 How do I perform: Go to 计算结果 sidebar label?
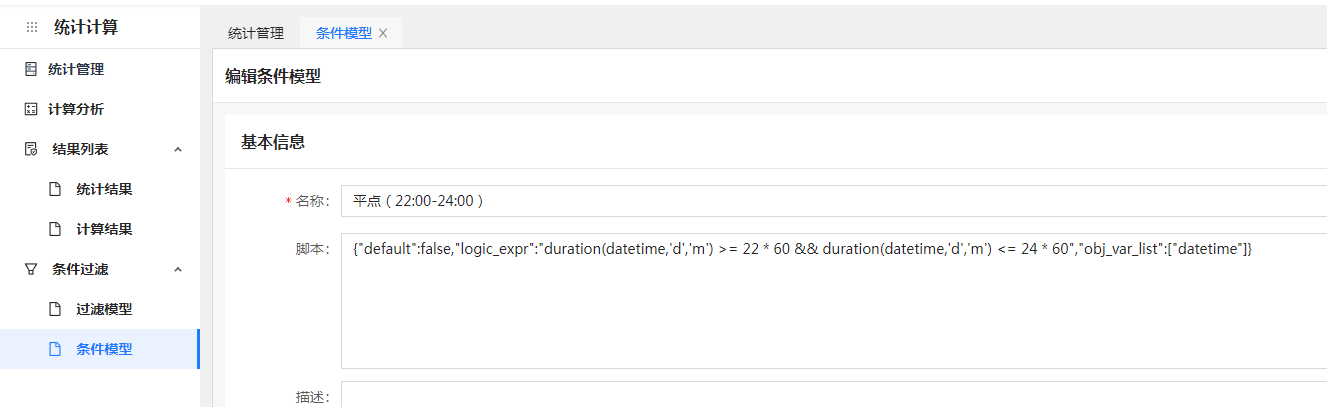pyautogui.click(x=104, y=229)
